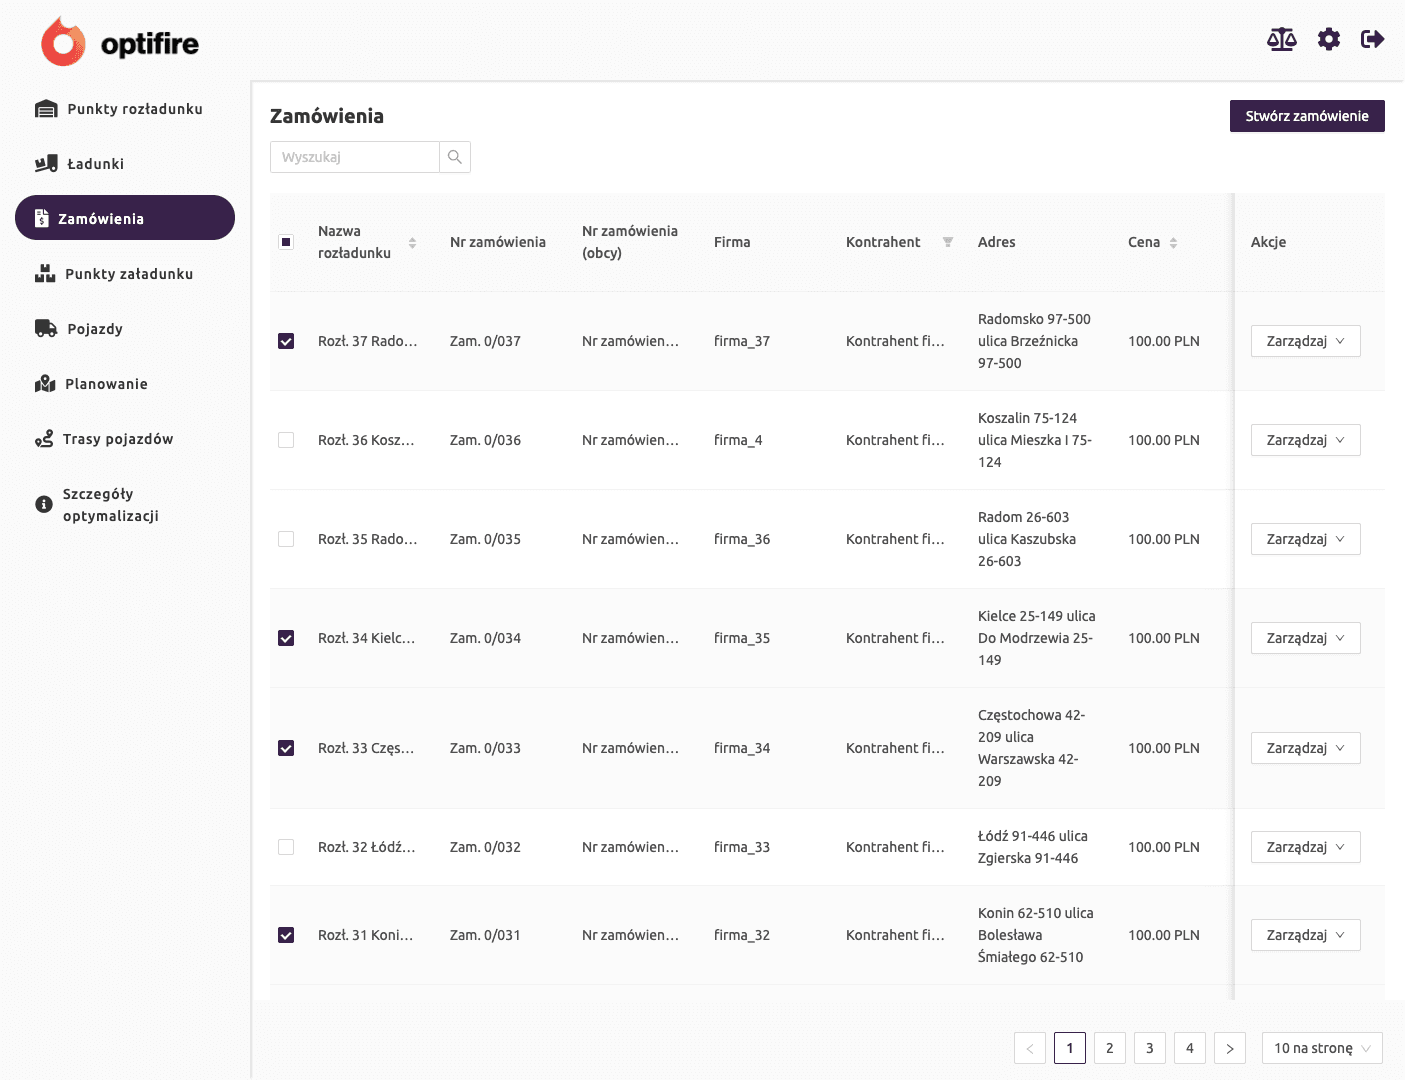The width and height of the screenshot is (1405, 1080).
Task: Go to Trasy pojazdów in sidebar
Action: pyautogui.click(x=117, y=439)
